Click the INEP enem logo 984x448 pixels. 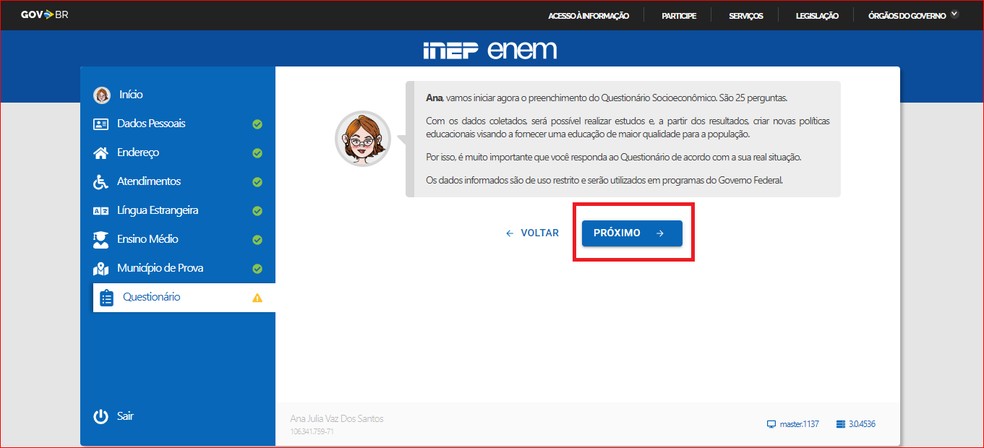(x=489, y=50)
